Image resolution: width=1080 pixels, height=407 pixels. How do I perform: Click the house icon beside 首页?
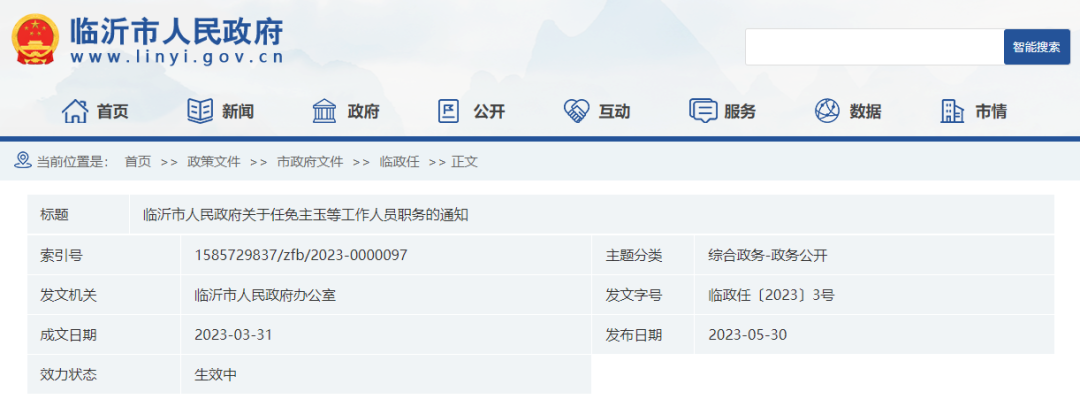pos(75,111)
